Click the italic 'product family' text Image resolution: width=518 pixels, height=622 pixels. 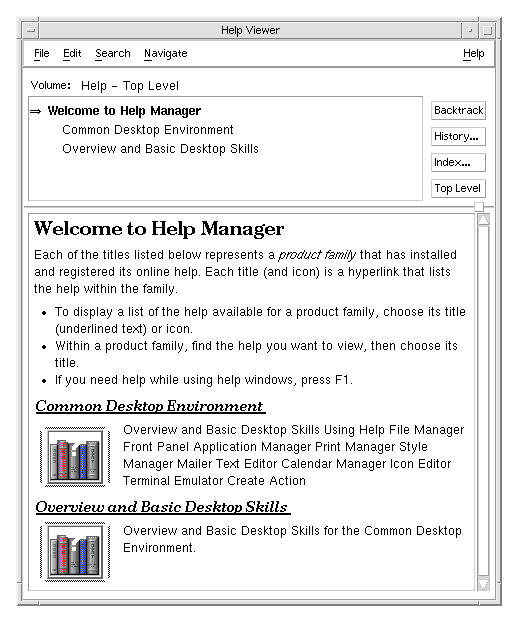(x=317, y=255)
